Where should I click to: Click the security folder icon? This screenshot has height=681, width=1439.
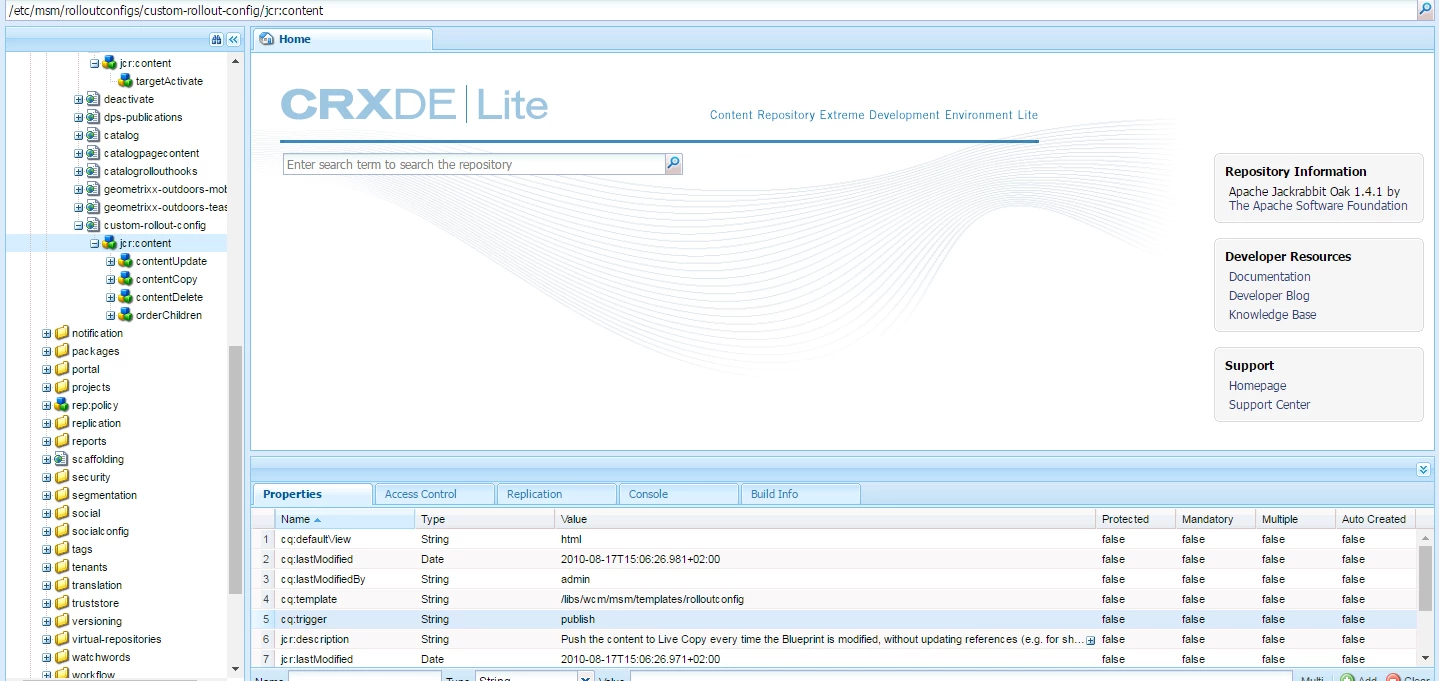(x=61, y=477)
